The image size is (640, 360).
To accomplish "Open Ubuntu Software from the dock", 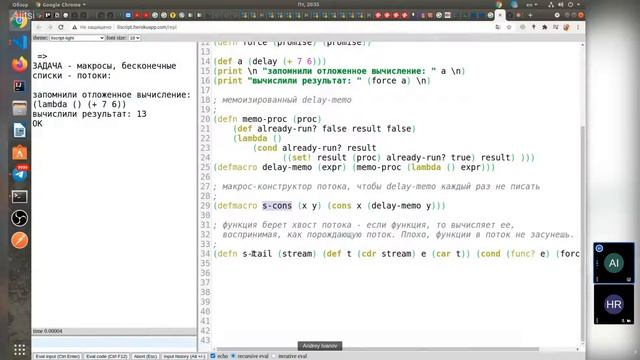I will pyautogui.click(x=19, y=153).
